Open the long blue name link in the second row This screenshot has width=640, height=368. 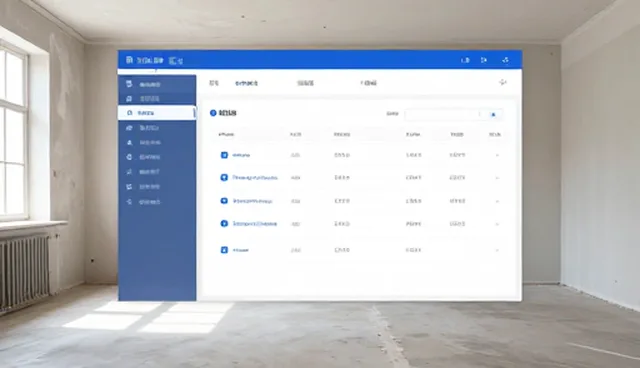pos(255,178)
